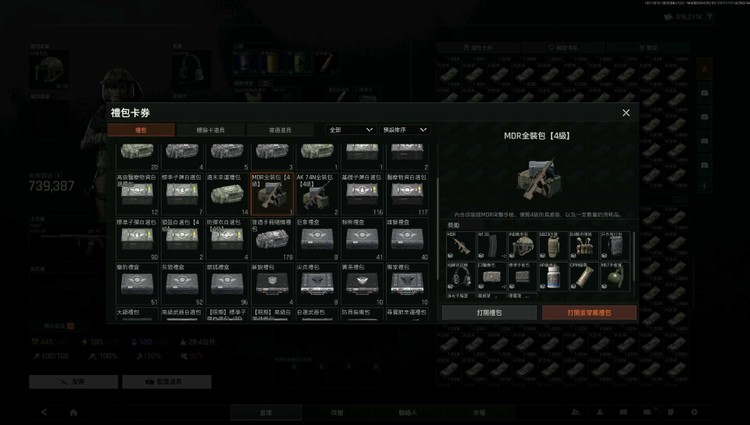Click the 配置道具 button behind the dialog
The image size is (750, 425).
point(166,382)
